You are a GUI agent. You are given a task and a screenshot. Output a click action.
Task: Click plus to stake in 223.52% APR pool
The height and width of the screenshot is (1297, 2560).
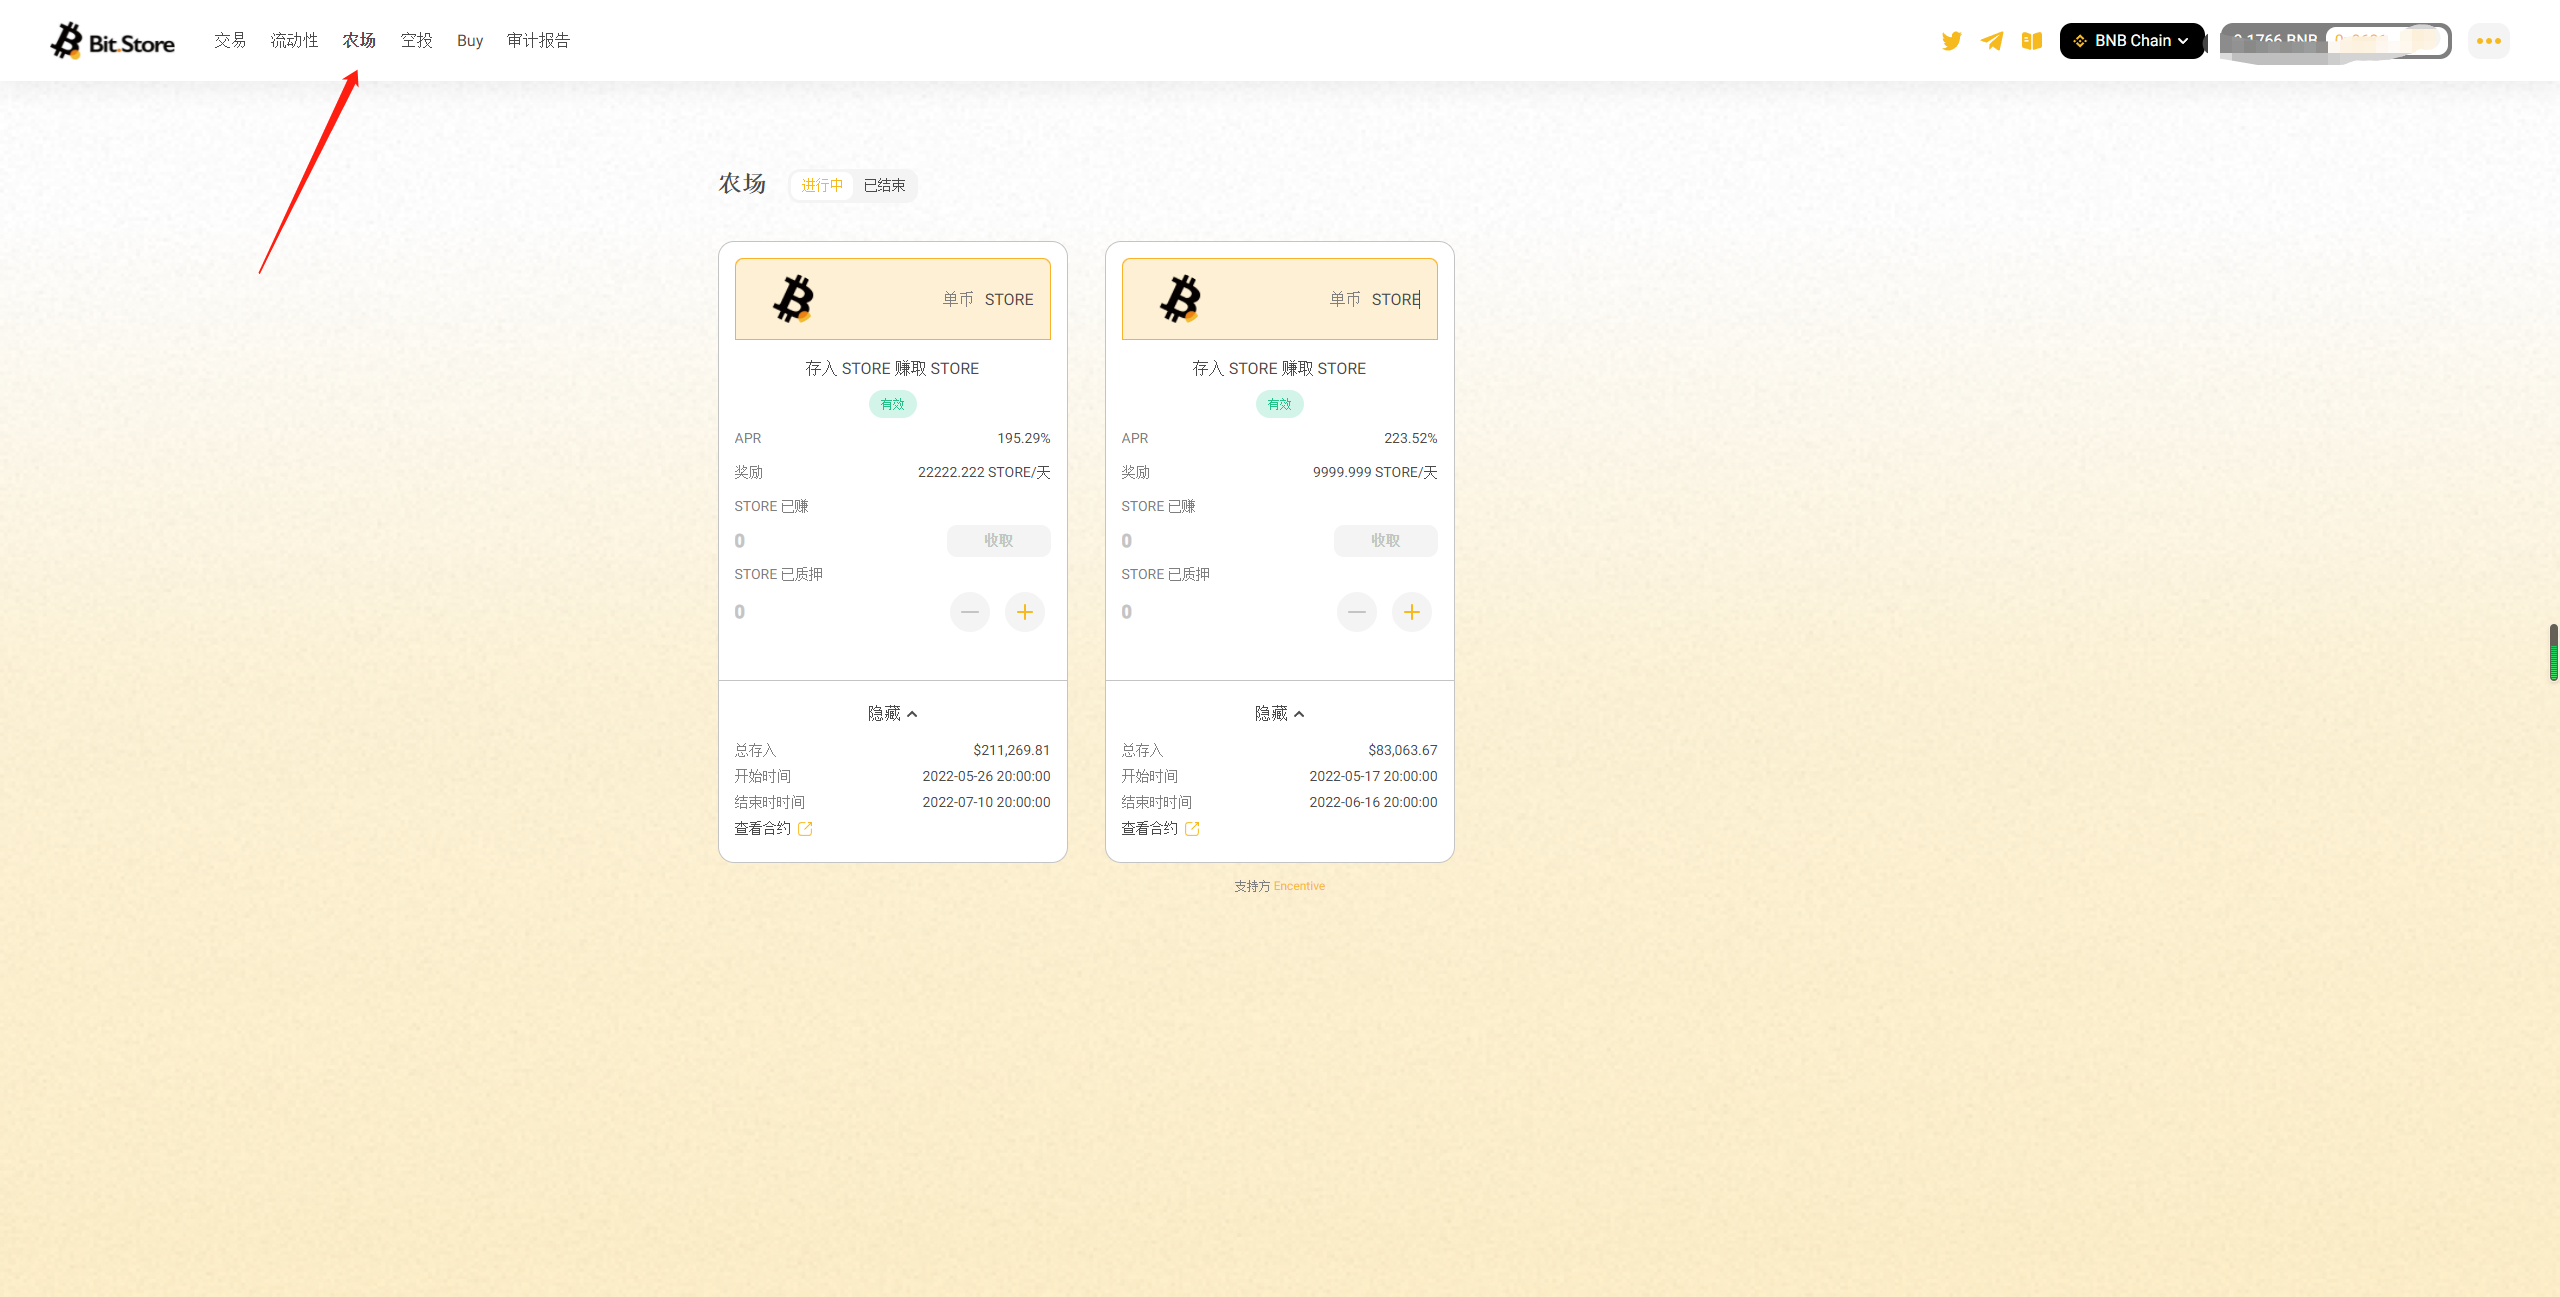(1412, 612)
